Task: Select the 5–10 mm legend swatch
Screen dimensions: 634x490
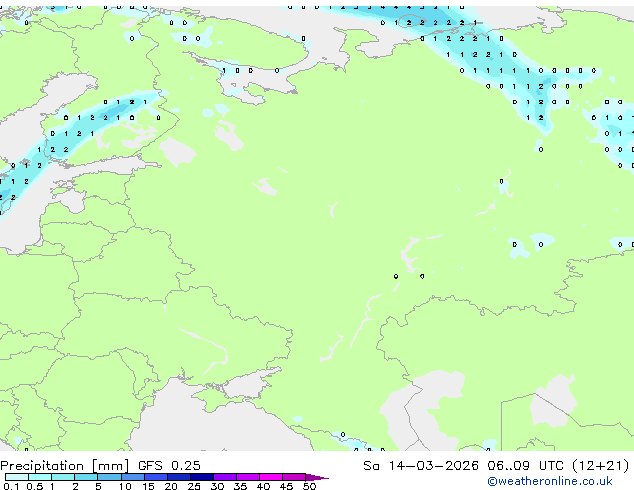Action: point(109,477)
